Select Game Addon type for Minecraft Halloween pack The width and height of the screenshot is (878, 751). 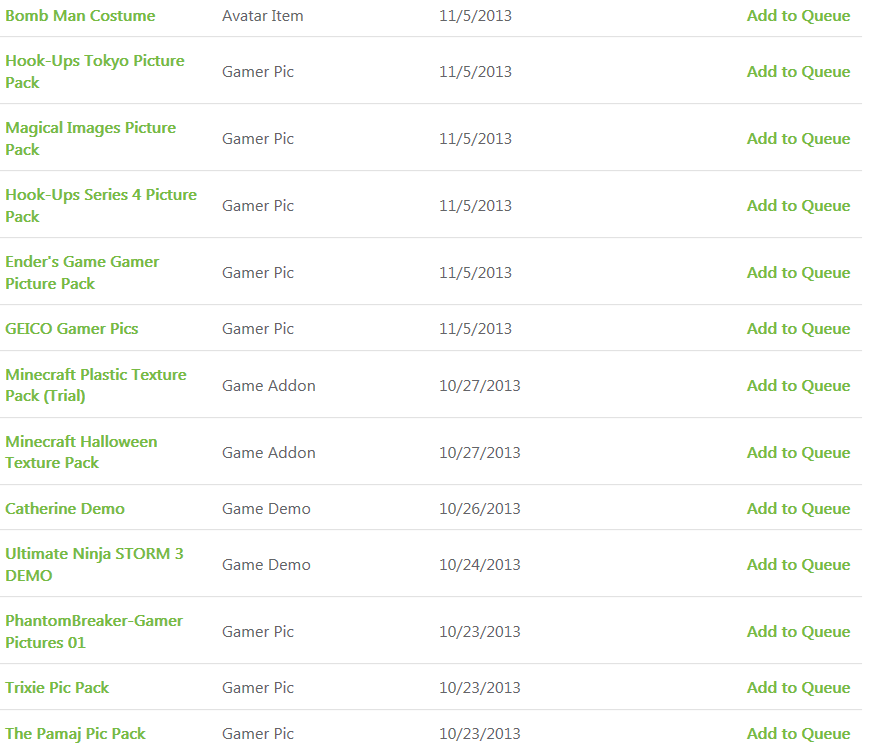tap(269, 453)
